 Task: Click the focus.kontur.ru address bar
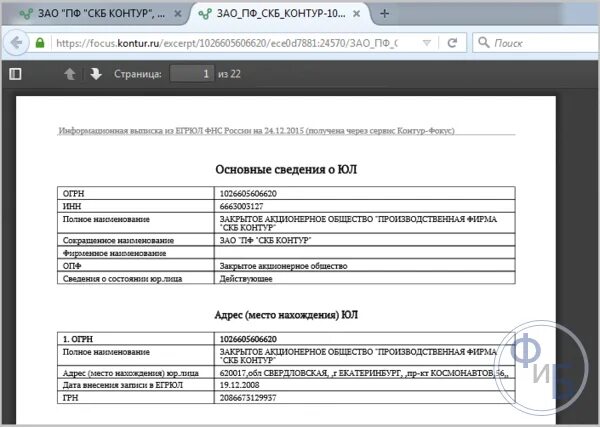pos(227,43)
